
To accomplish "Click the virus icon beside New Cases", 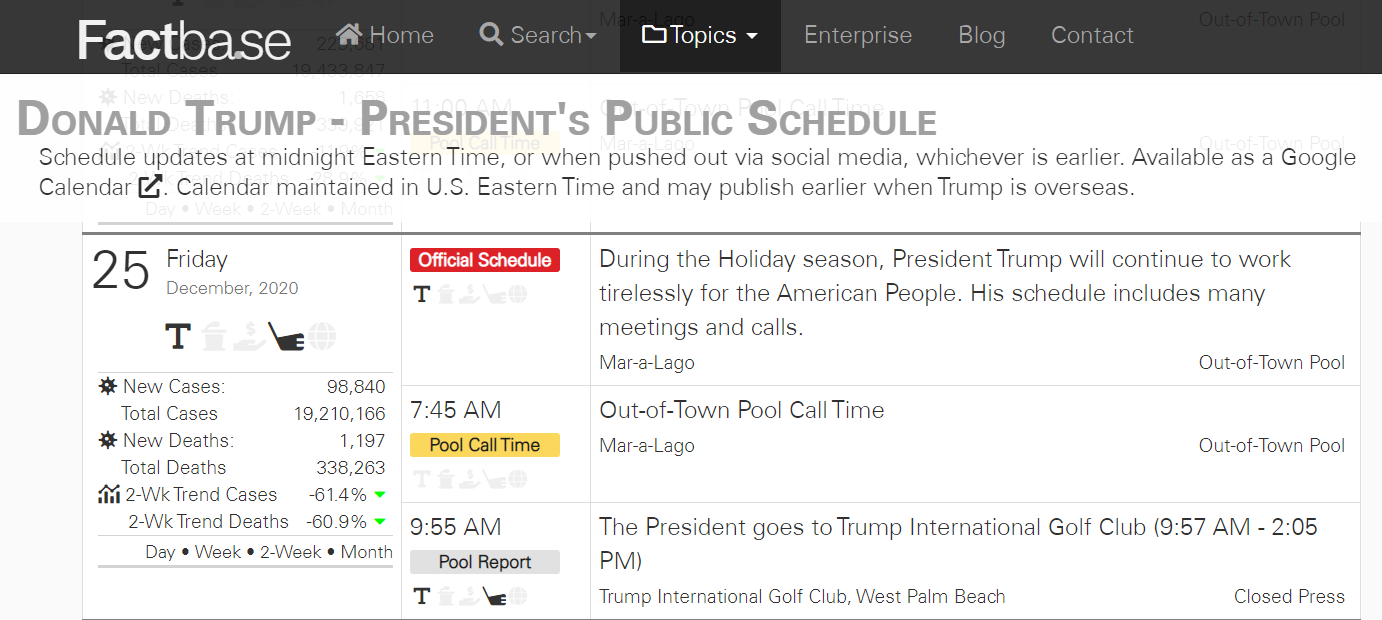I will click(108, 387).
